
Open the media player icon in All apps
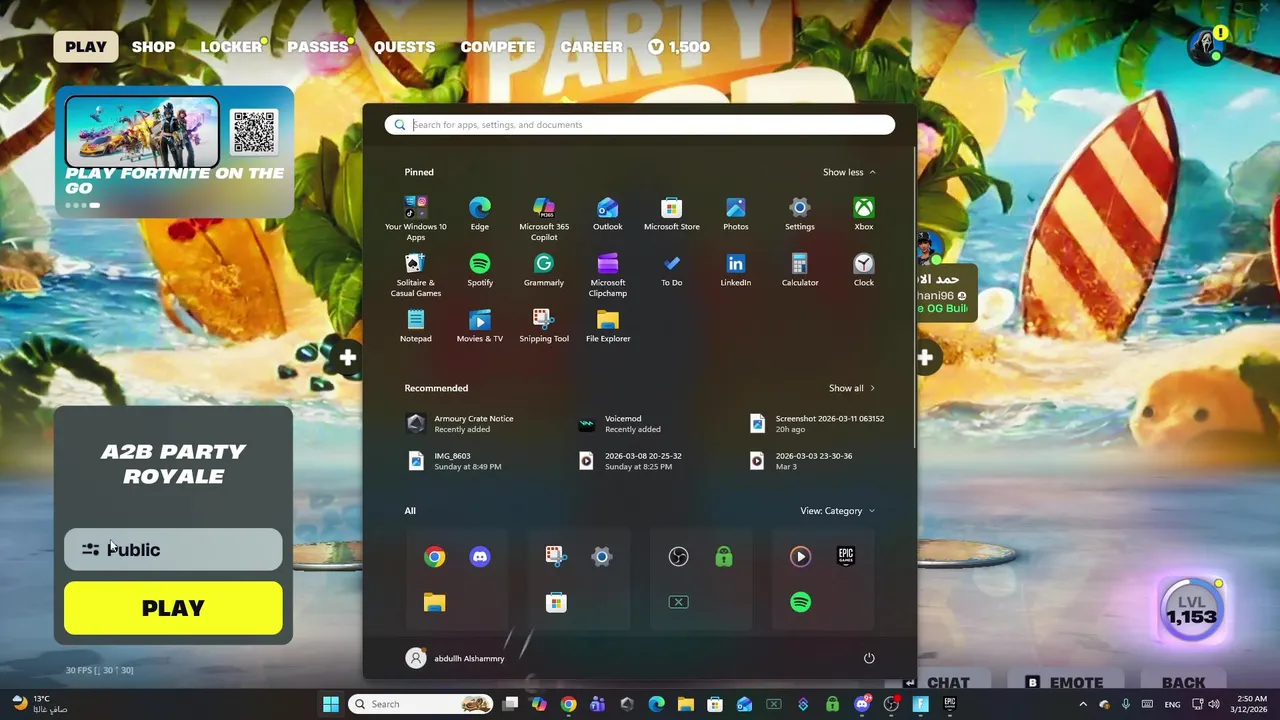pyautogui.click(x=800, y=557)
